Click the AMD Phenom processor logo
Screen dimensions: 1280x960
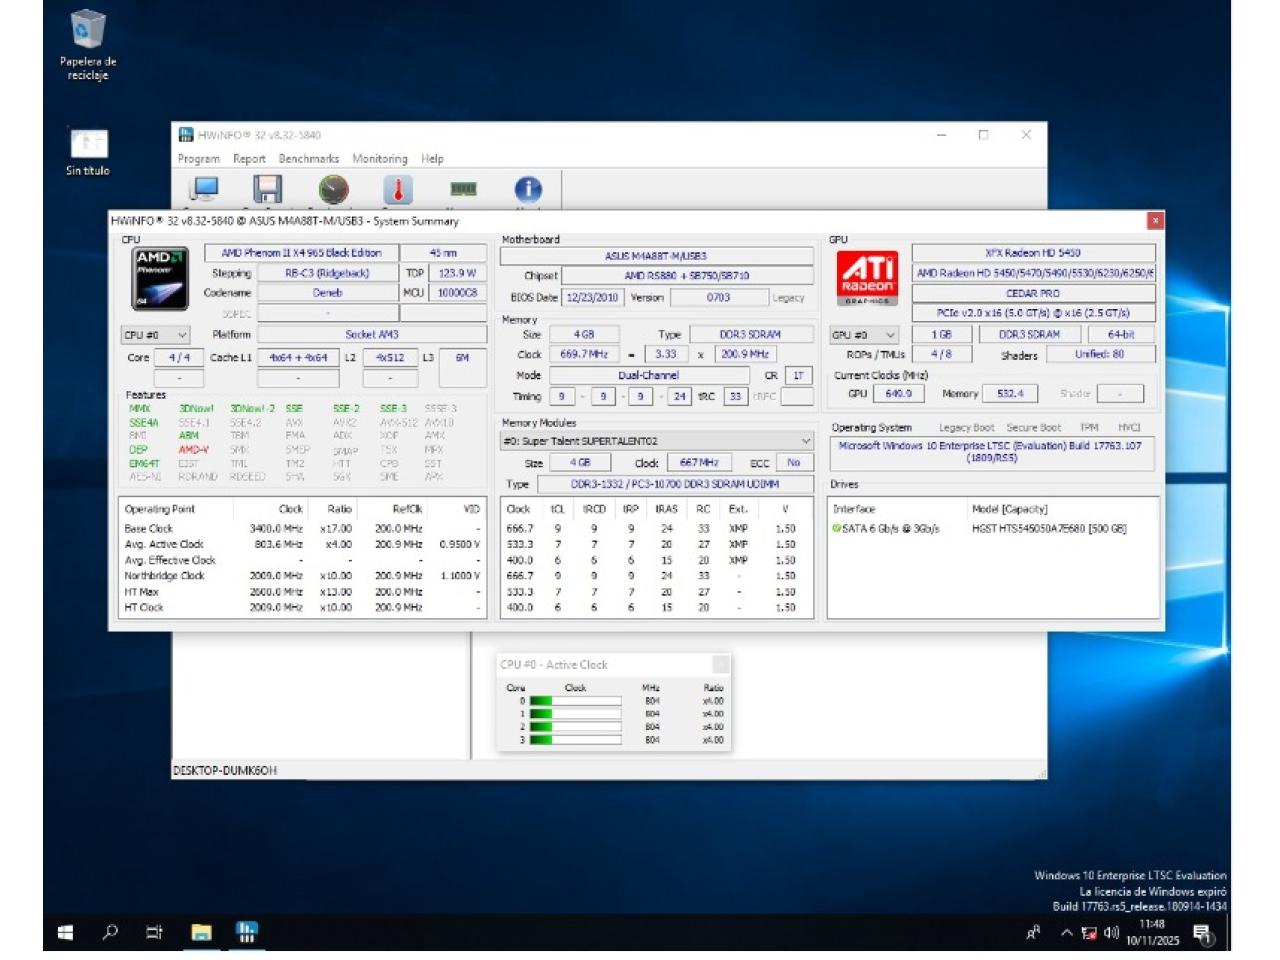(160, 278)
